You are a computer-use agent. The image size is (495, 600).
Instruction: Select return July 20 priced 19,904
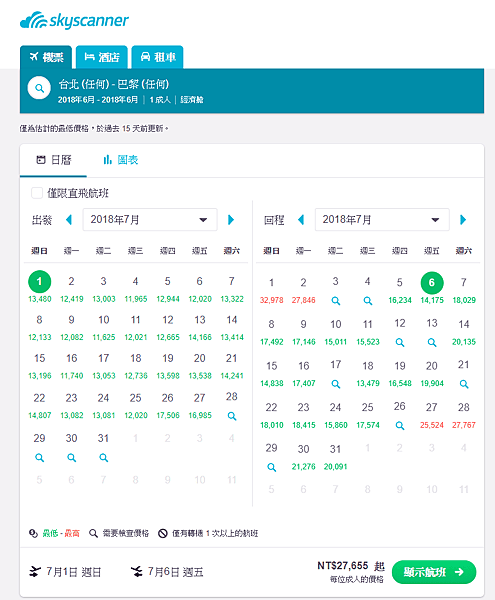[x=432, y=374]
